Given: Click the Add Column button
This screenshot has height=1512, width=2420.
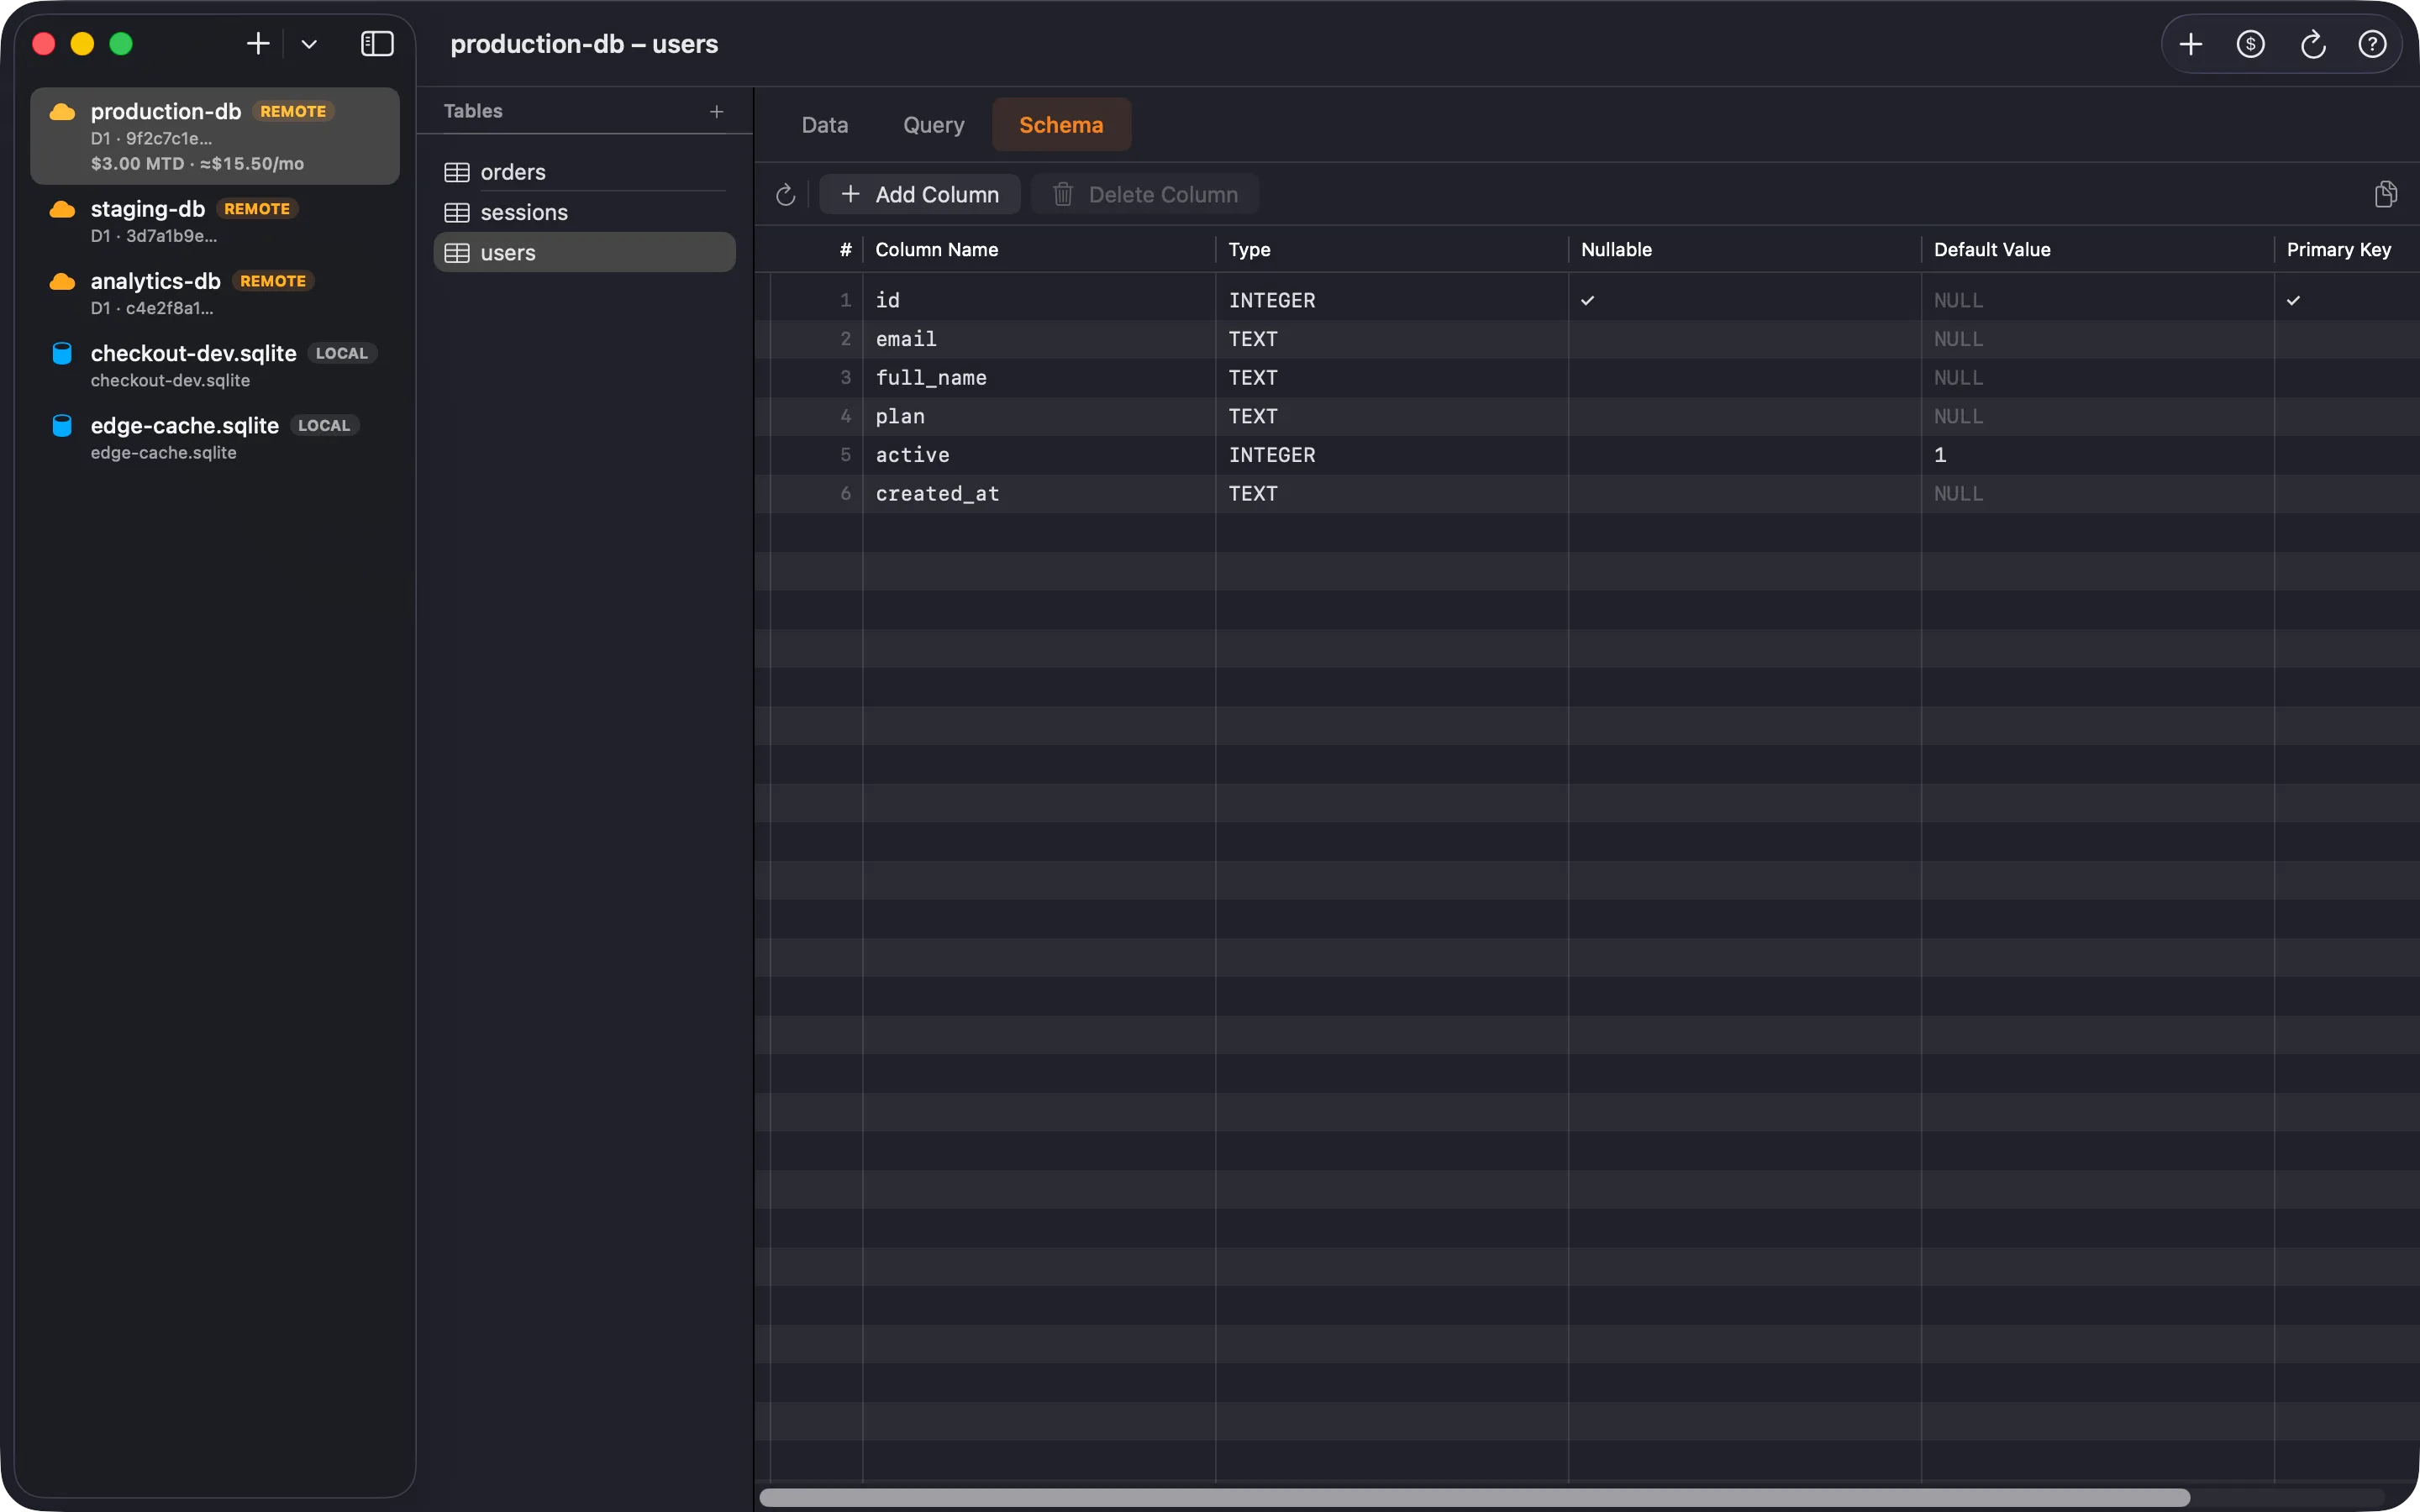Looking at the screenshot, I should tap(920, 194).
